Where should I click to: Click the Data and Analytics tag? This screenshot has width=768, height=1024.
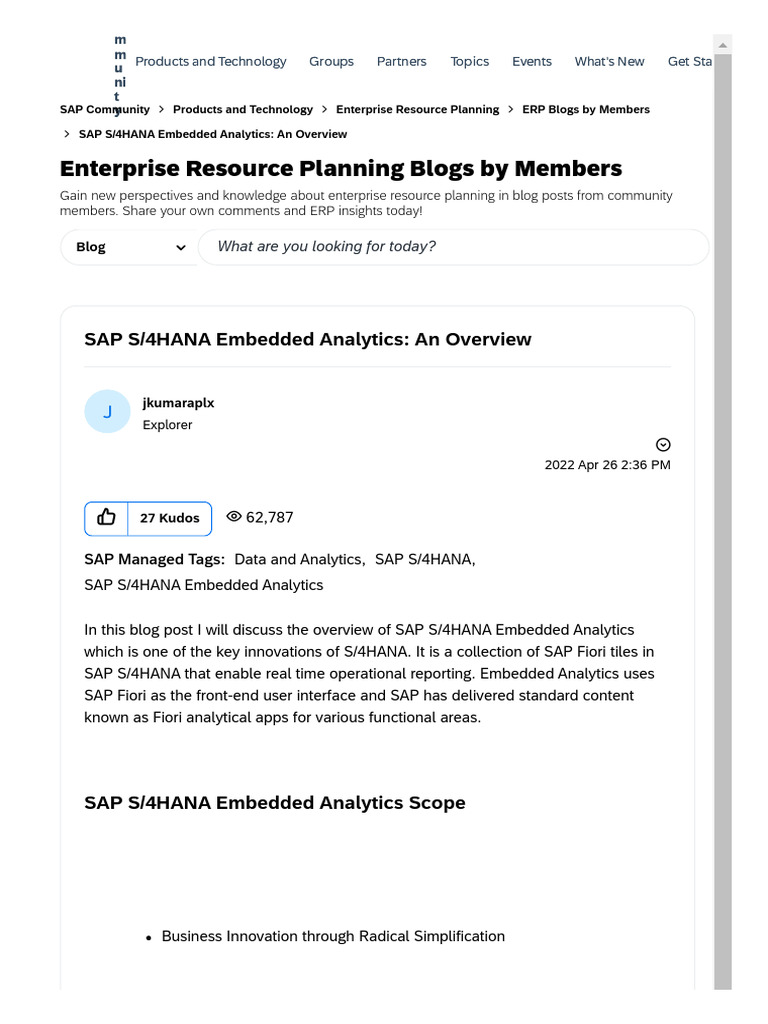pos(298,560)
